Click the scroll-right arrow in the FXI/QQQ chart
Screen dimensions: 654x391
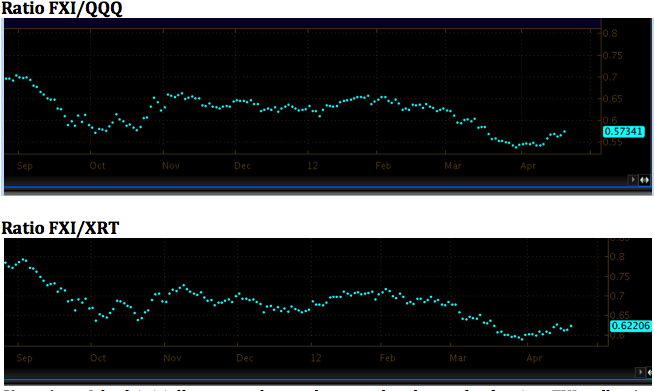633,180
